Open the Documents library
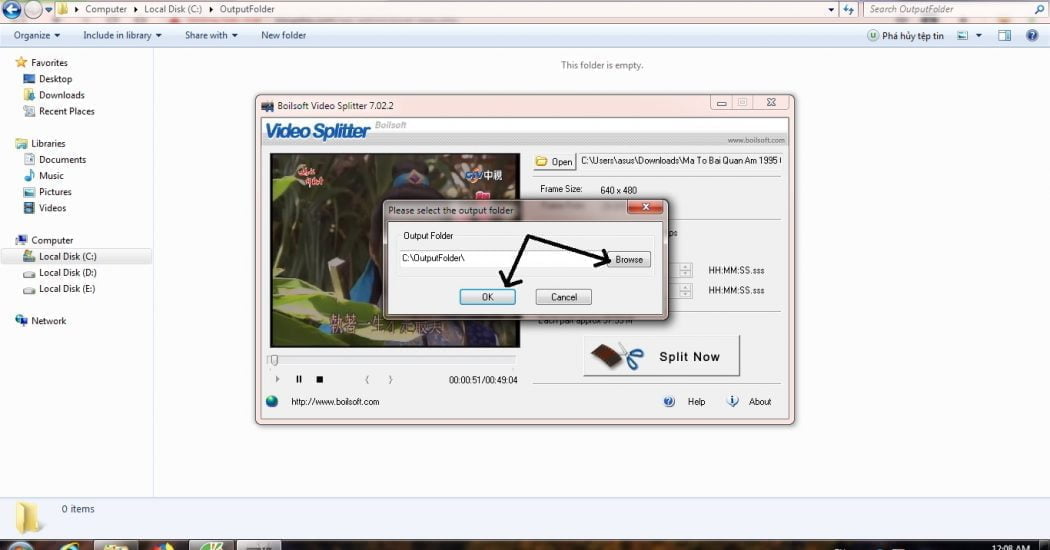This screenshot has height=550, width=1050. tap(62, 159)
